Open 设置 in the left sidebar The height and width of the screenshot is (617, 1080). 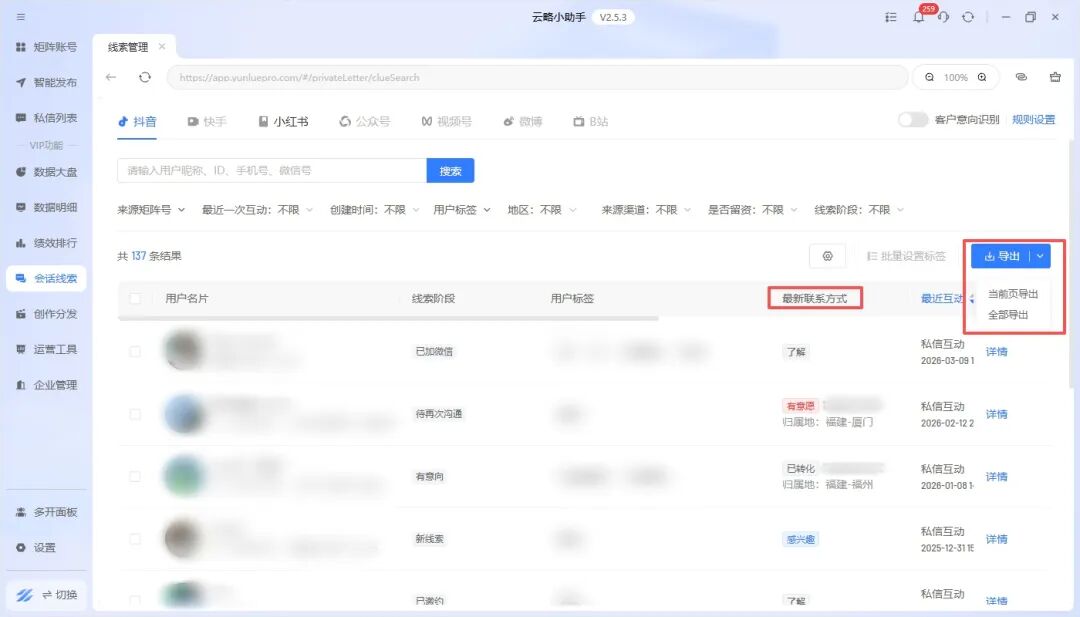click(x=44, y=548)
